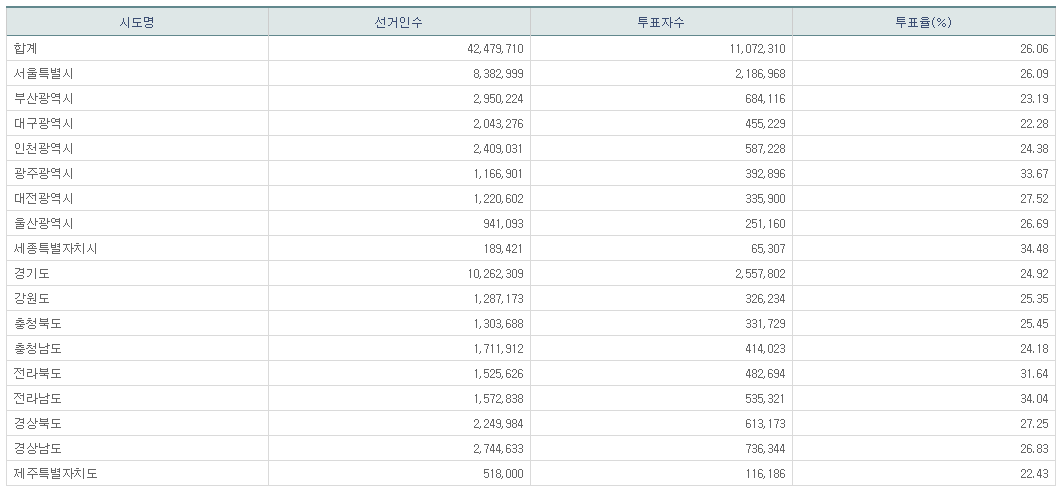This screenshot has width=1062, height=491.
Task: Click 전라남도 turnout value 34.04
Action: pyautogui.click(x=1034, y=398)
